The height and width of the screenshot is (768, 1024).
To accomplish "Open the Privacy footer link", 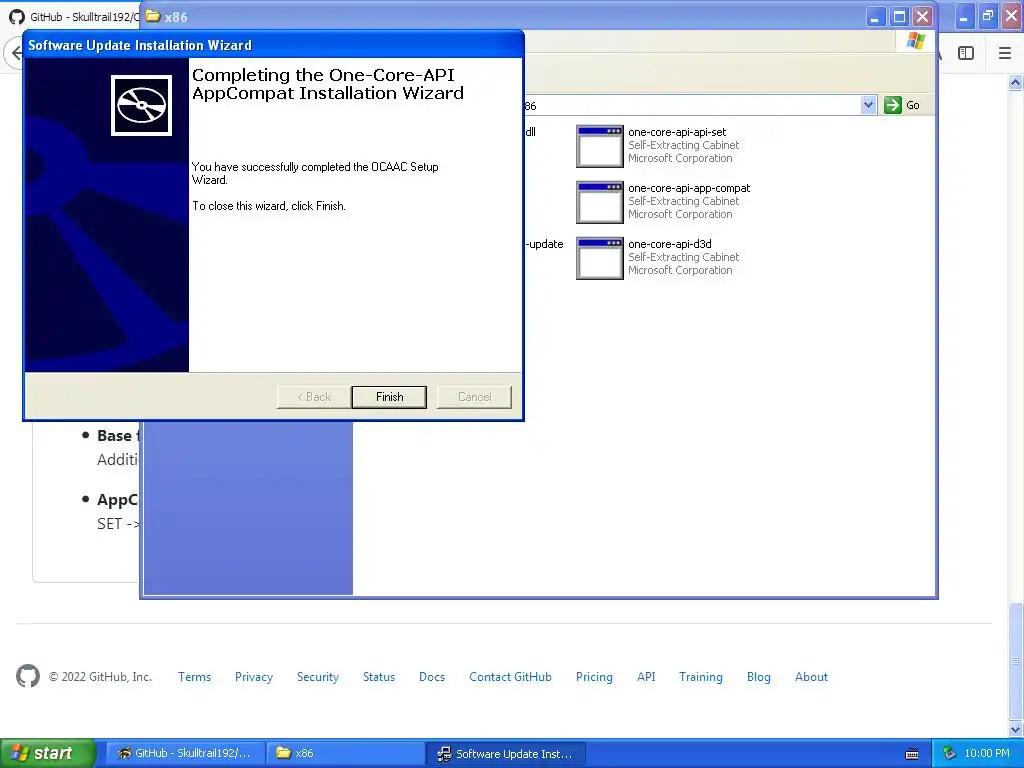I will (x=254, y=677).
